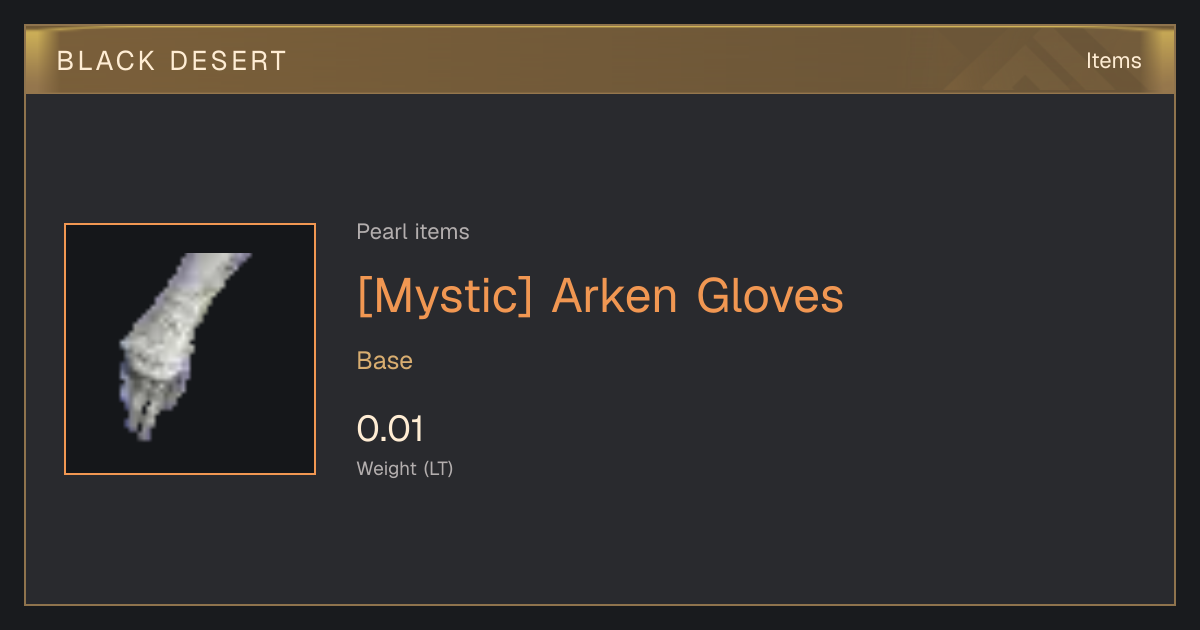Select the Pearl items category label
This screenshot has height=630, width=1200.
tap(413, 232)
